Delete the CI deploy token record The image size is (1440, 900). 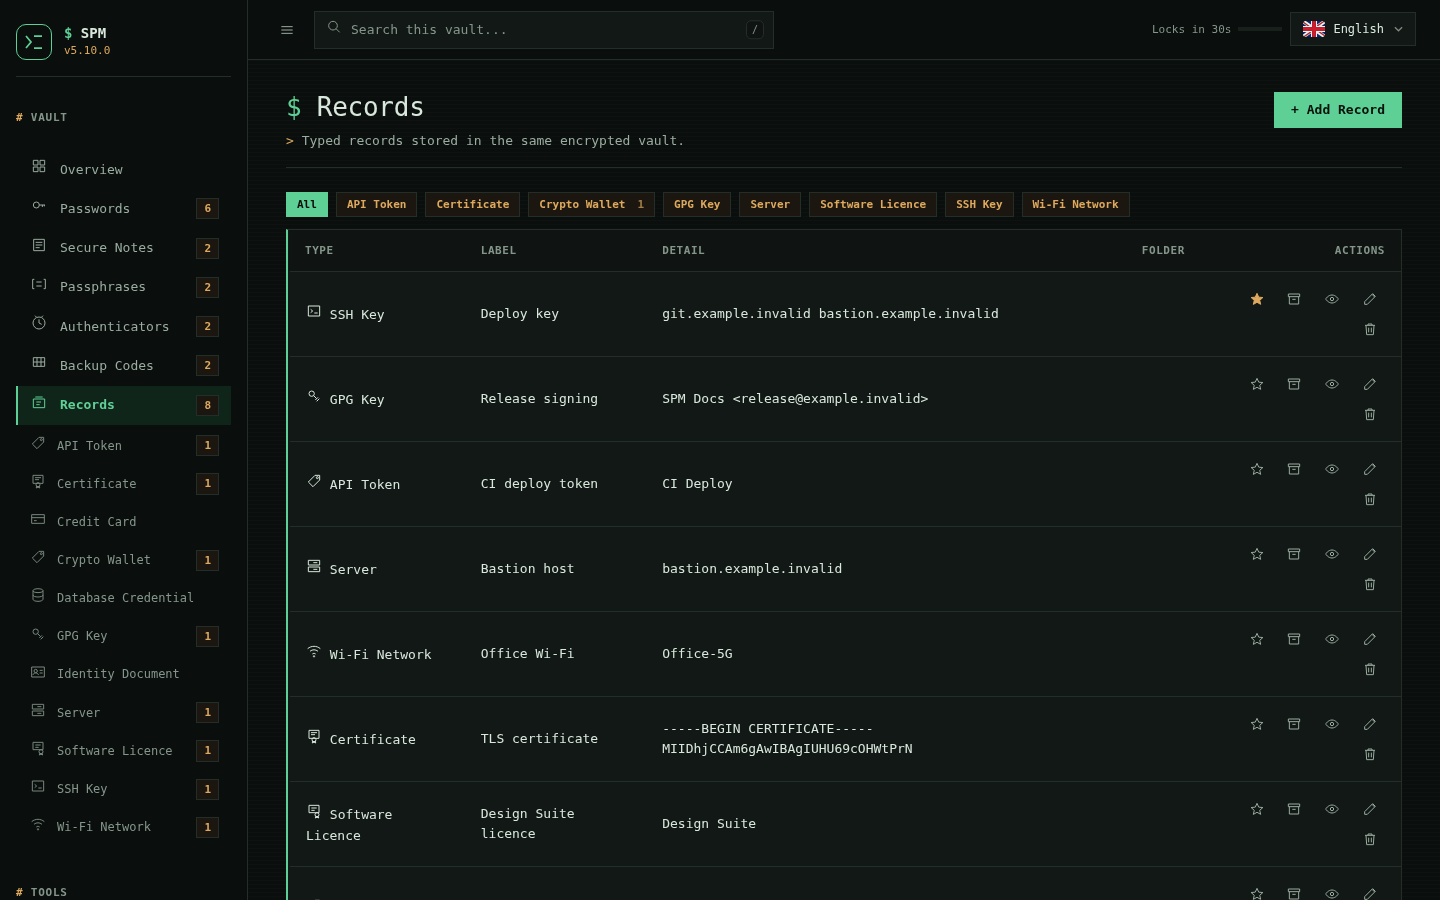click(x=1370, y=499)
